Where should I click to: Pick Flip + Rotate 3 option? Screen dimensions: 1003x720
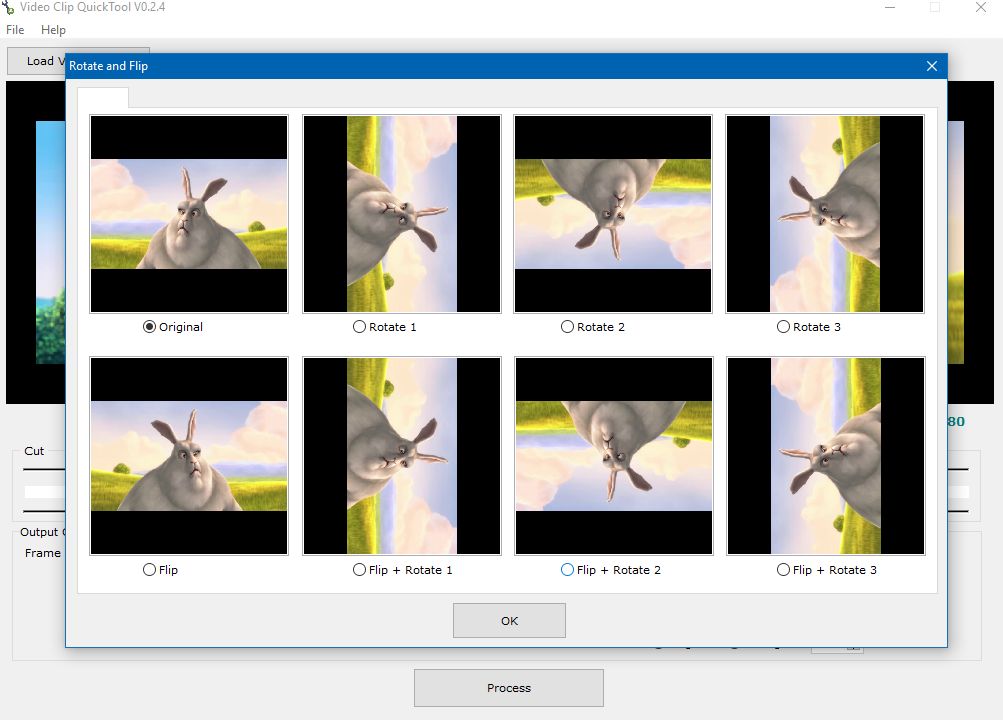click(x=826, y=569)
